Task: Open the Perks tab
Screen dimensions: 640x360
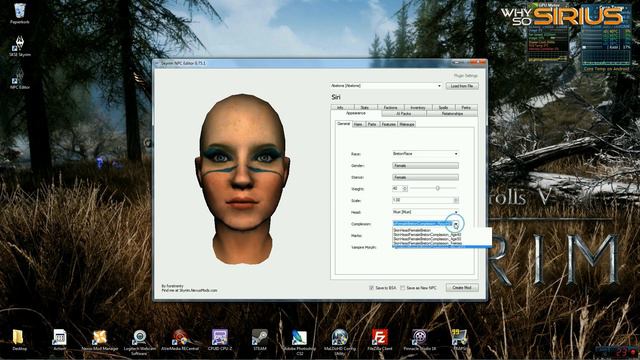Action: point(466,108)
